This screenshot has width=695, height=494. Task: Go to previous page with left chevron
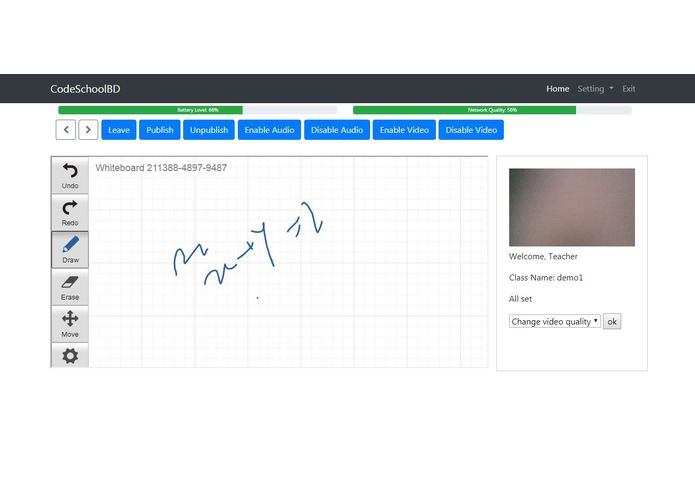66,130
